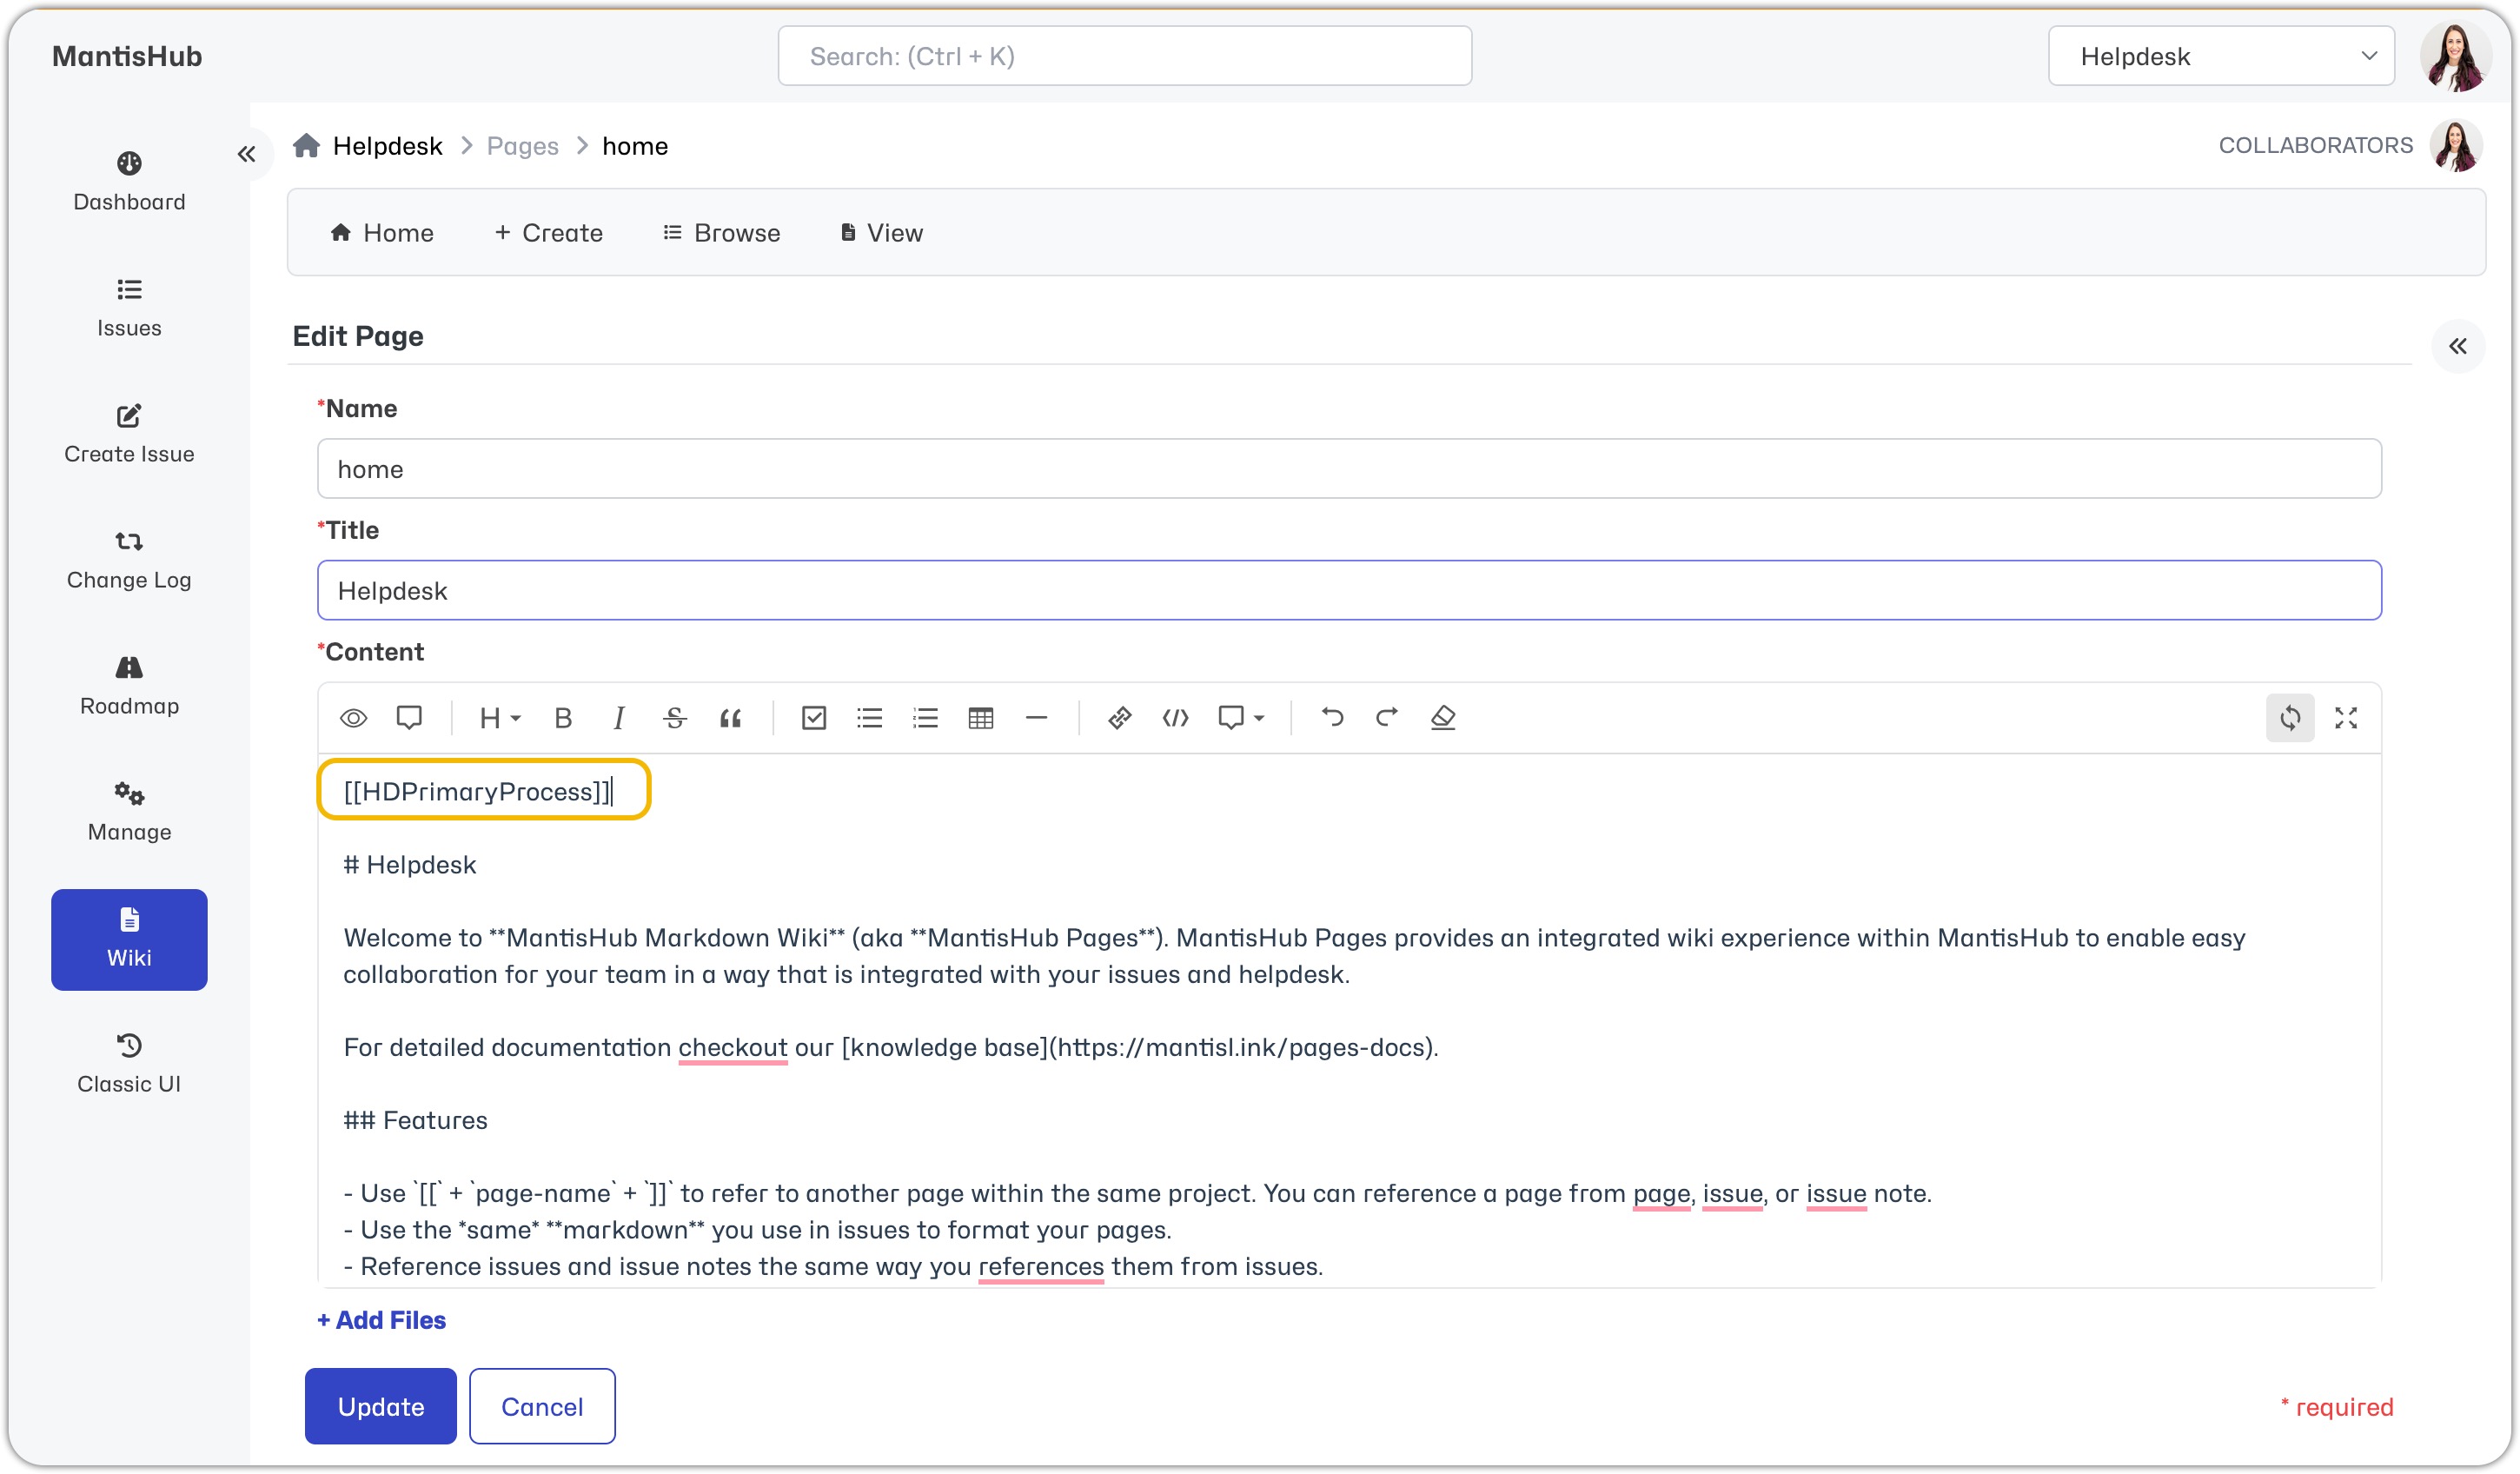
Task: Collapse the left sidebar
Action: click(x=246, y=154)
